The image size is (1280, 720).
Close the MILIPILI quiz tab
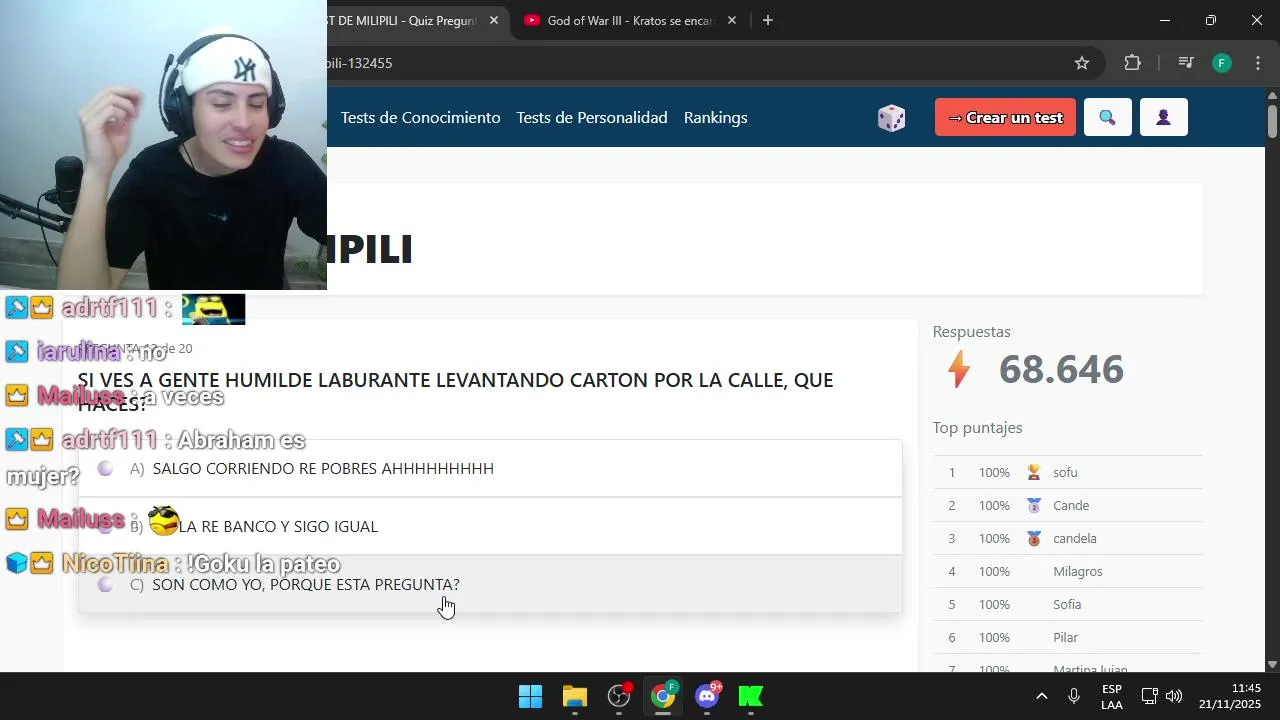coord(494,20)
